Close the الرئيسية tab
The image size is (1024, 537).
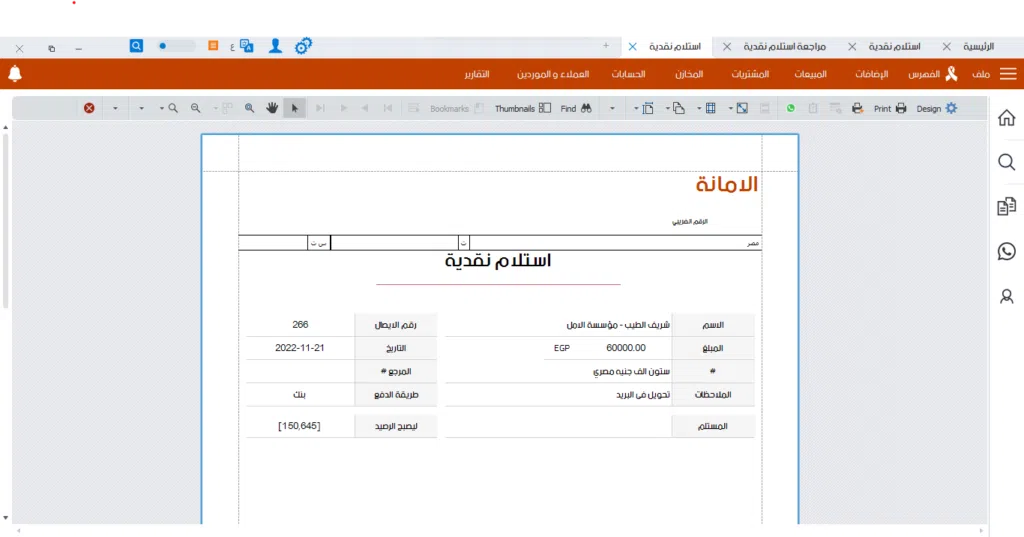(x=946, y=46)
